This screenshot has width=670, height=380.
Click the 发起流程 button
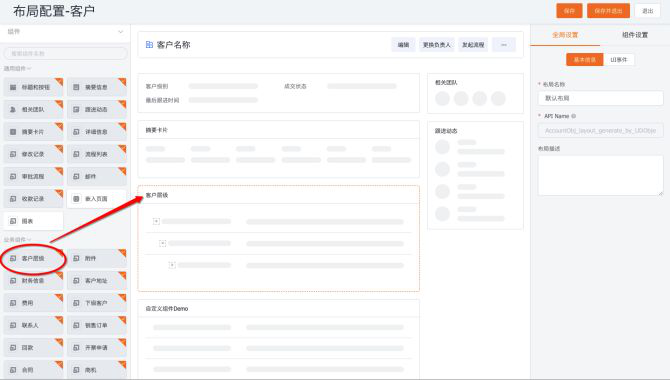(x=473, y=44)
